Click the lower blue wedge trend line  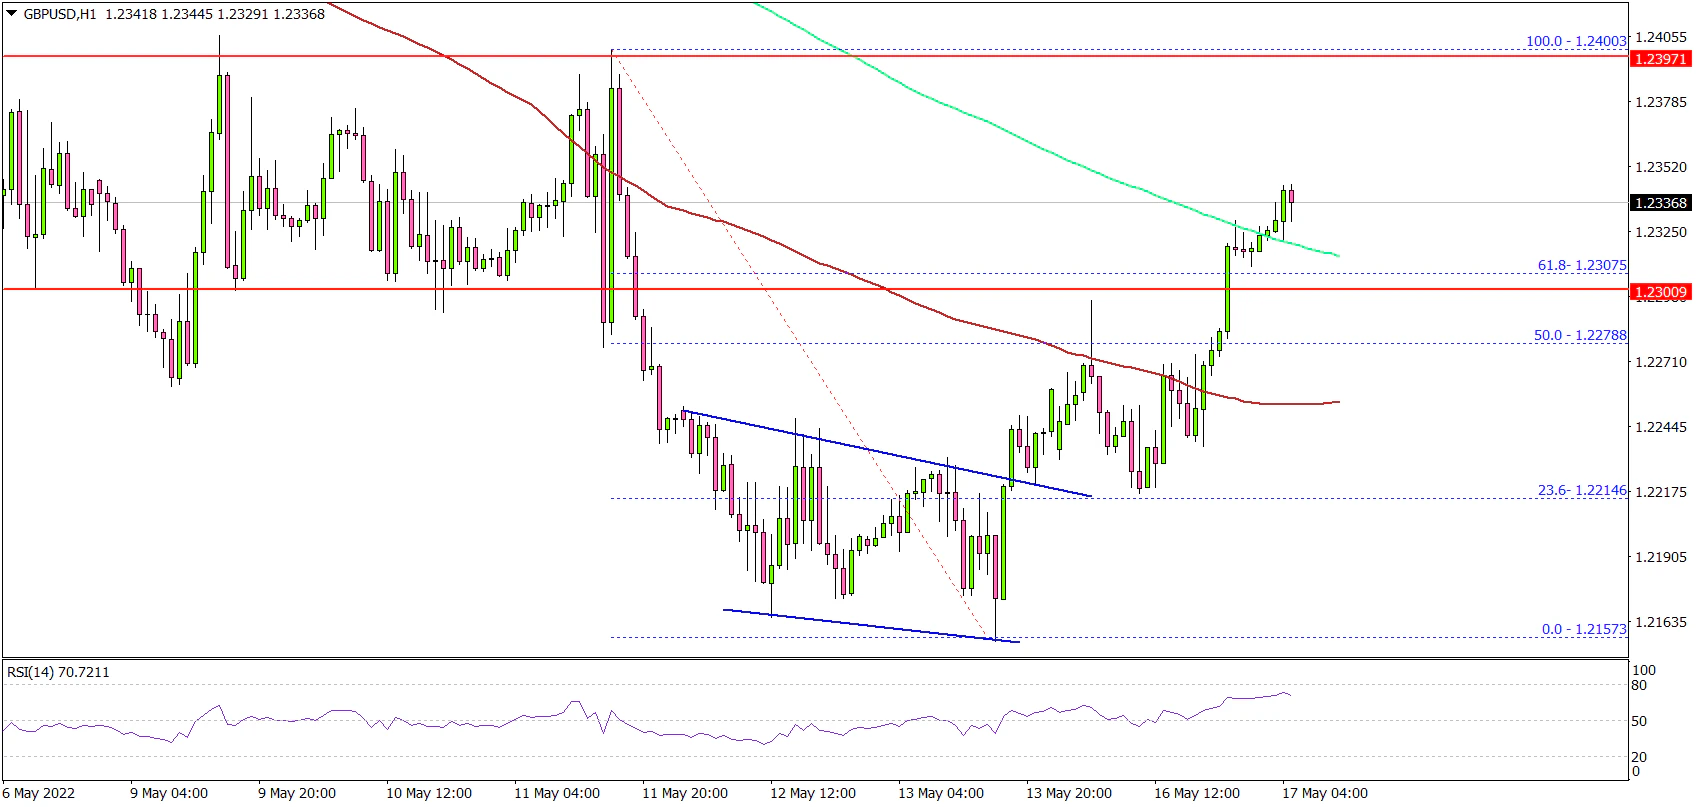pos(870,625)
